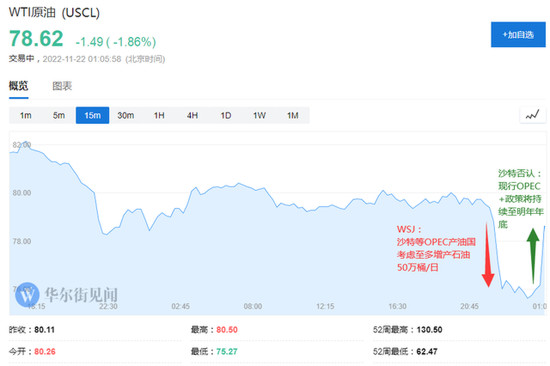Viewport: 550px width, 366px height.
Task: Open the 图表 tab
Action: click(62, 86)
